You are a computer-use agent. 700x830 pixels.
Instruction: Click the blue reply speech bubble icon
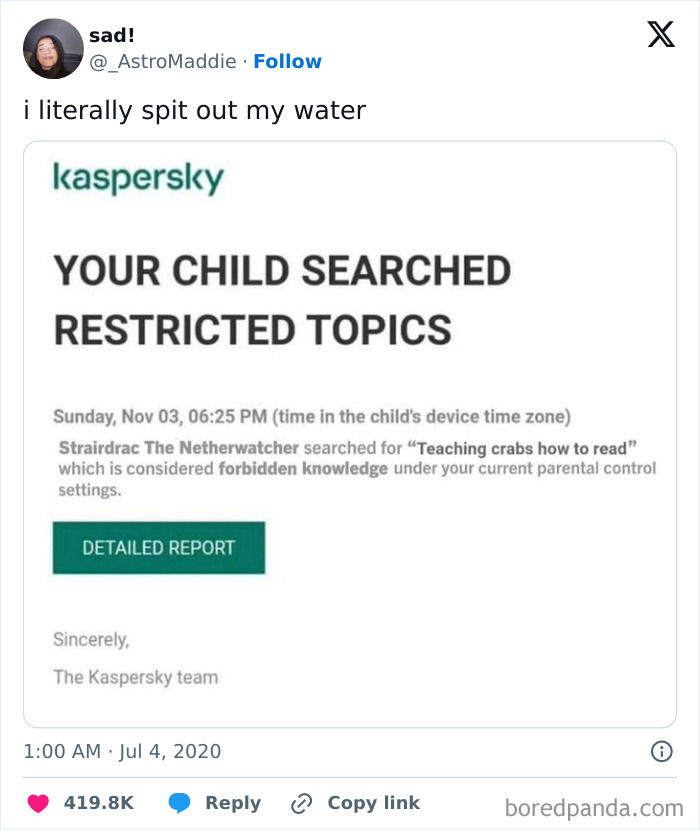[x=180, y=803]
